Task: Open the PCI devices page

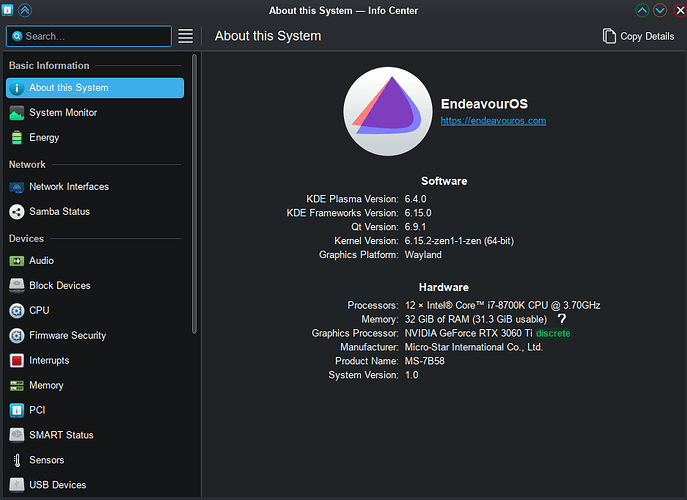Action: tap(37, 410)
